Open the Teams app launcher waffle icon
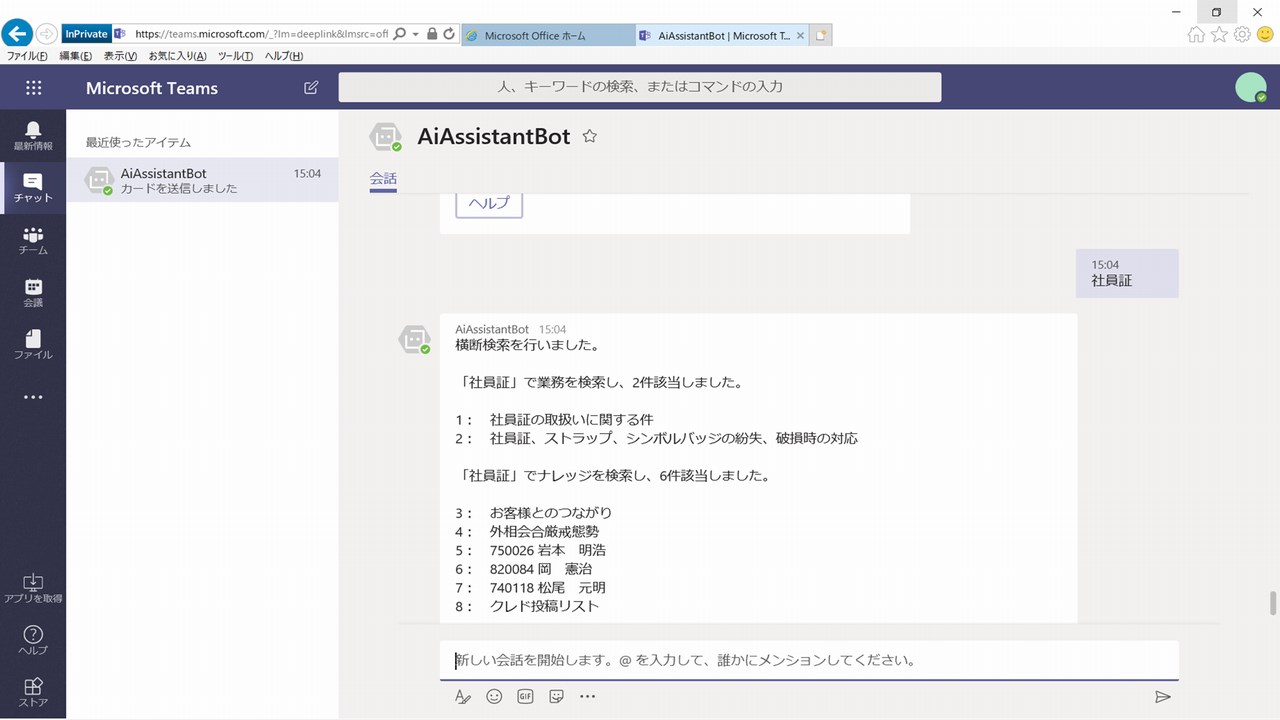1280x720 pixels. tap(33, 88)
